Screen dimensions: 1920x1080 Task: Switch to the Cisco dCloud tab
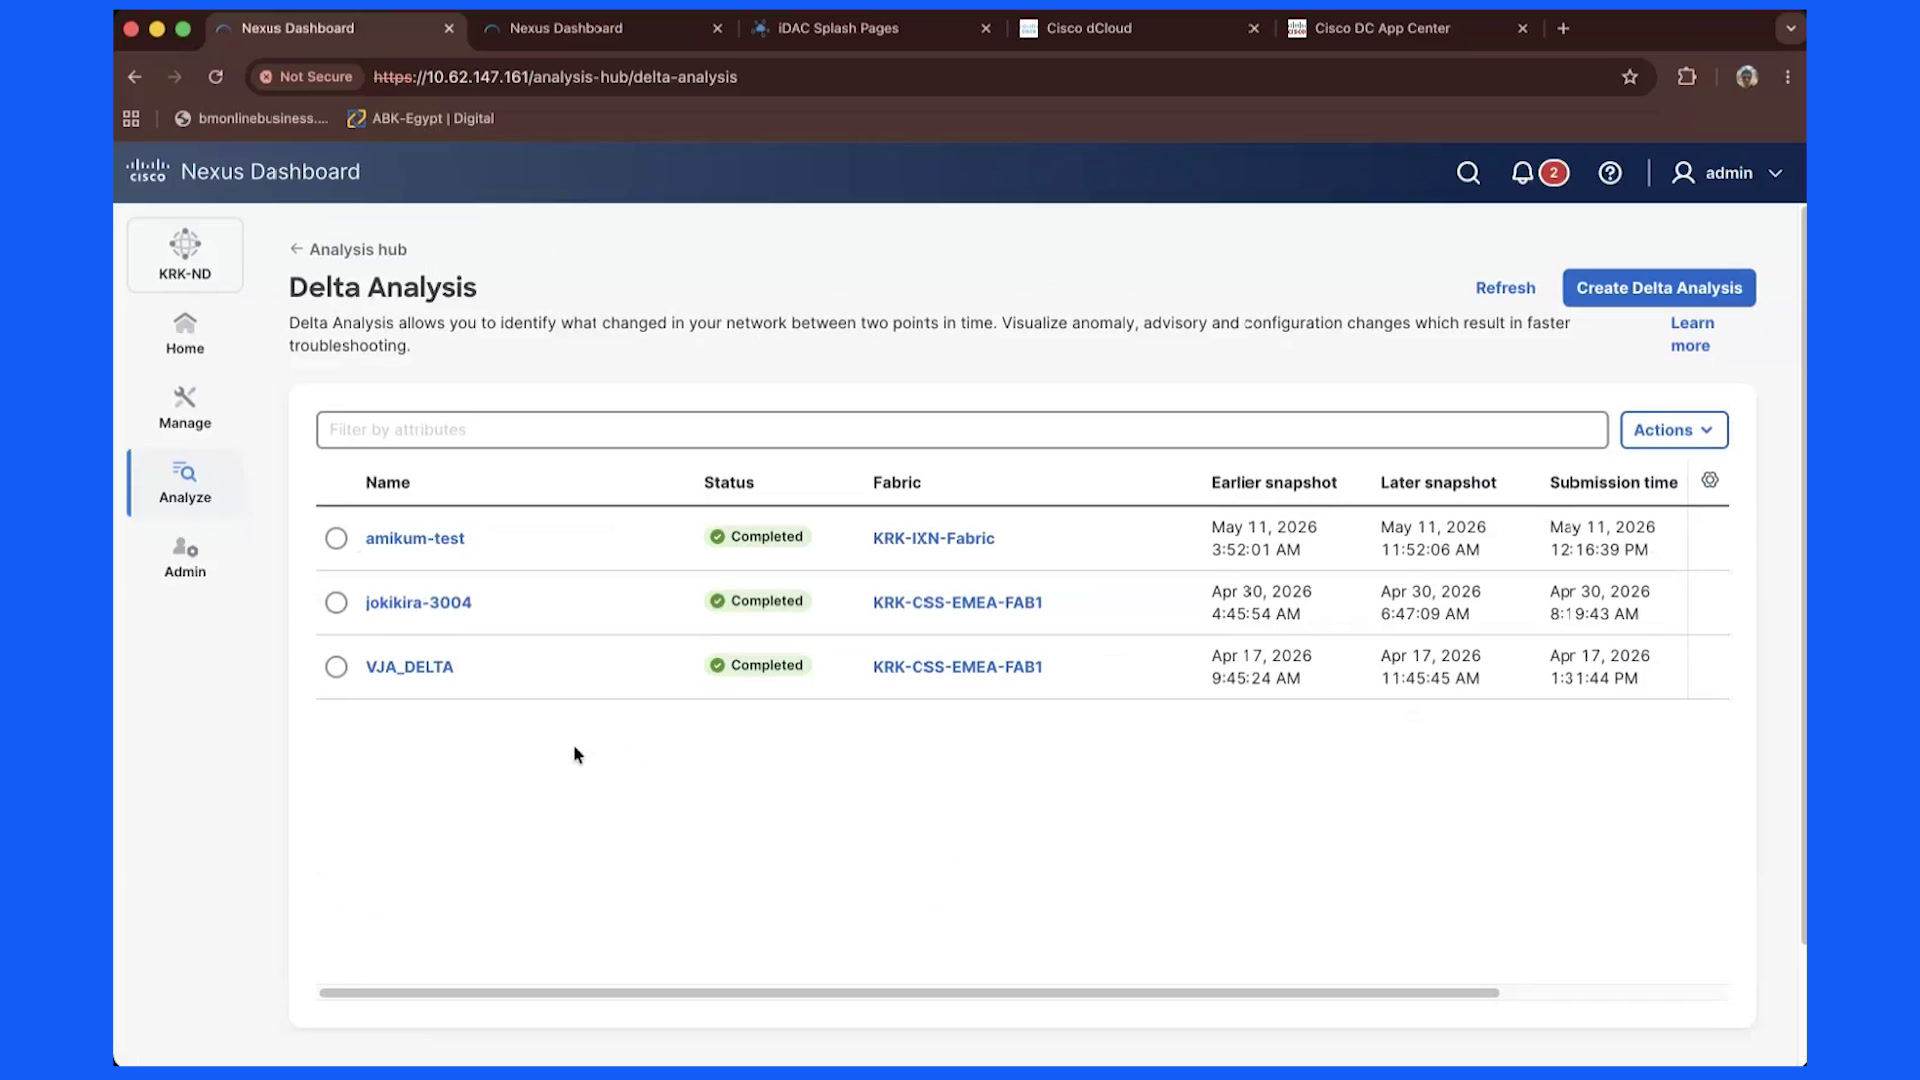tap(1140, 28)
